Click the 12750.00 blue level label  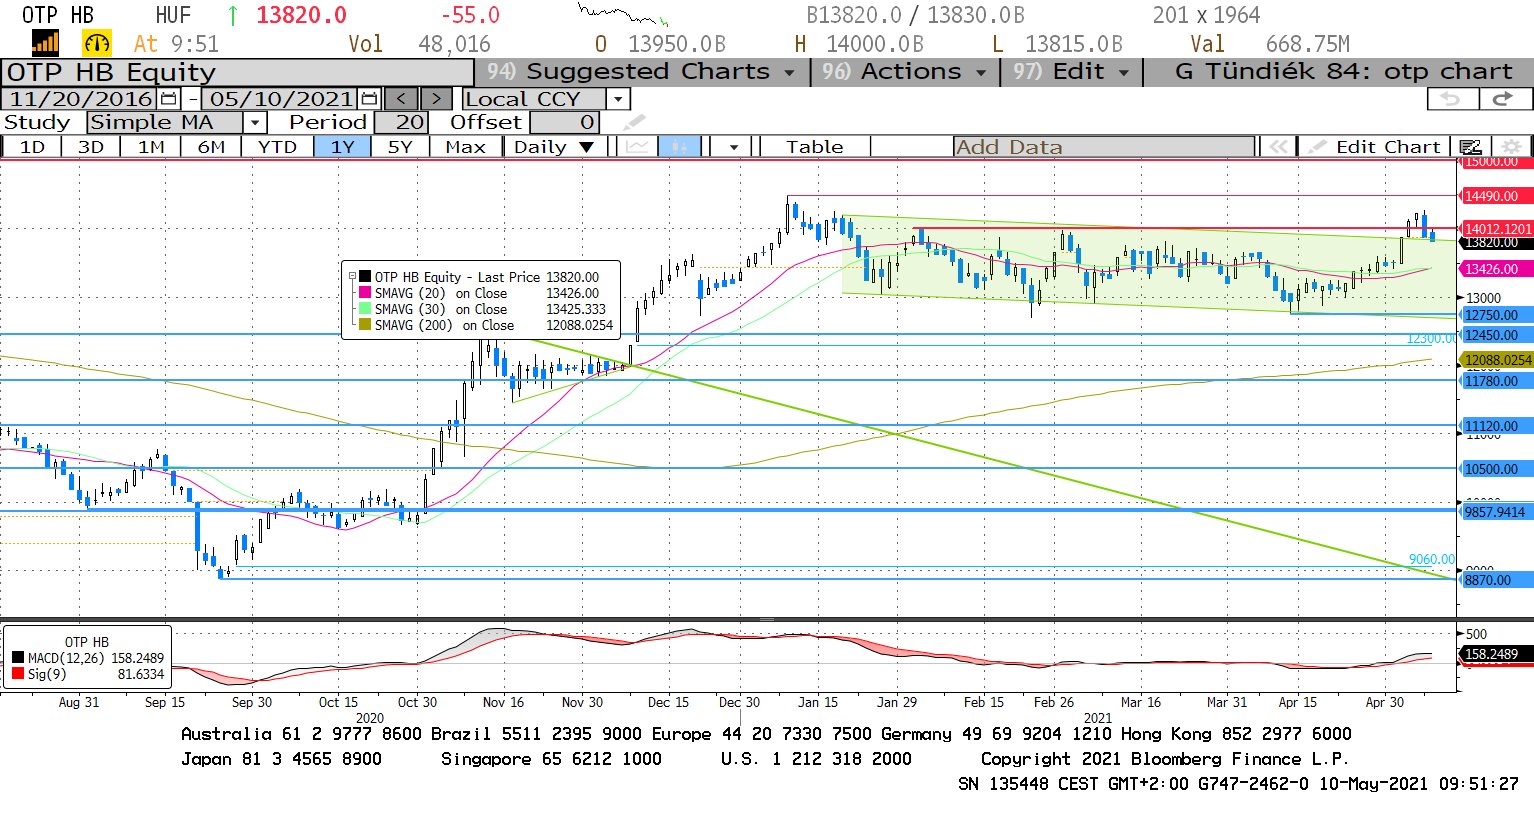click(x=1495, y=315)
